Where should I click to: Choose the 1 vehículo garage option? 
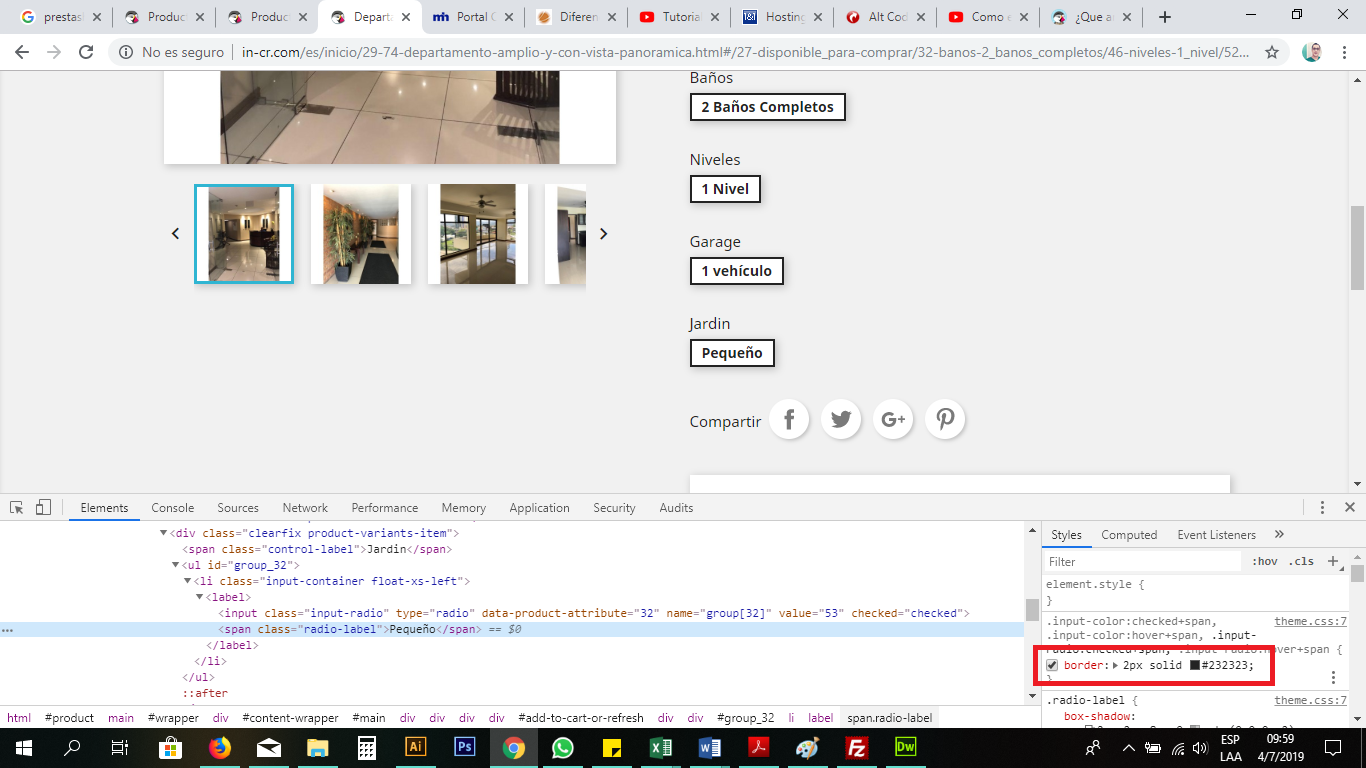[x=737, y=271]
